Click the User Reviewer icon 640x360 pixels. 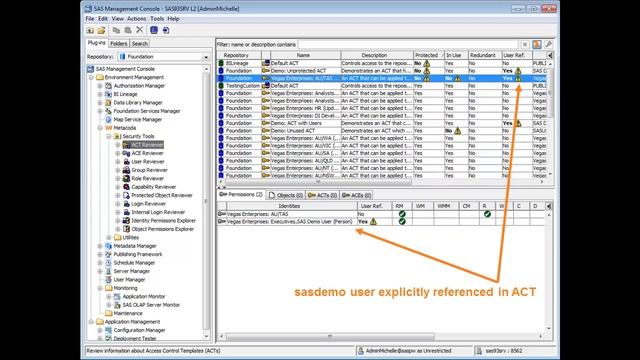point(127,162)
